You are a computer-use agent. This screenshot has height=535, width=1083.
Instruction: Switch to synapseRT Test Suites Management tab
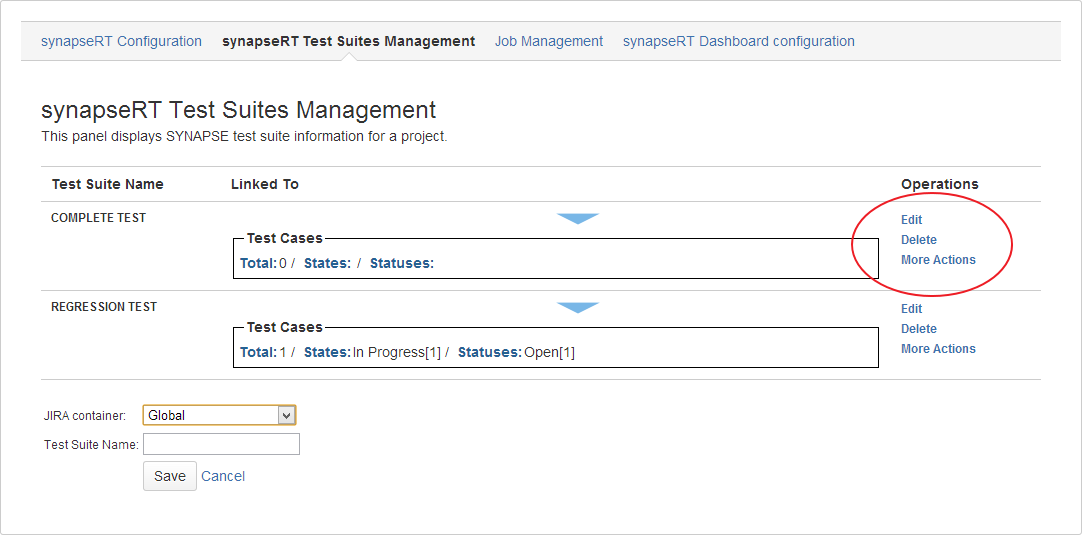tap(348, 41)
